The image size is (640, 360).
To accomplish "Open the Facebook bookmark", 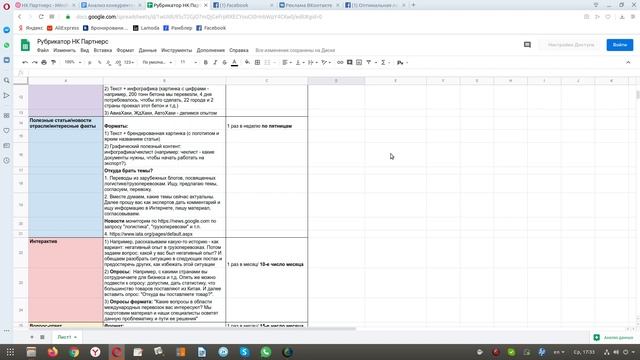I will click(x=211, y=28).
